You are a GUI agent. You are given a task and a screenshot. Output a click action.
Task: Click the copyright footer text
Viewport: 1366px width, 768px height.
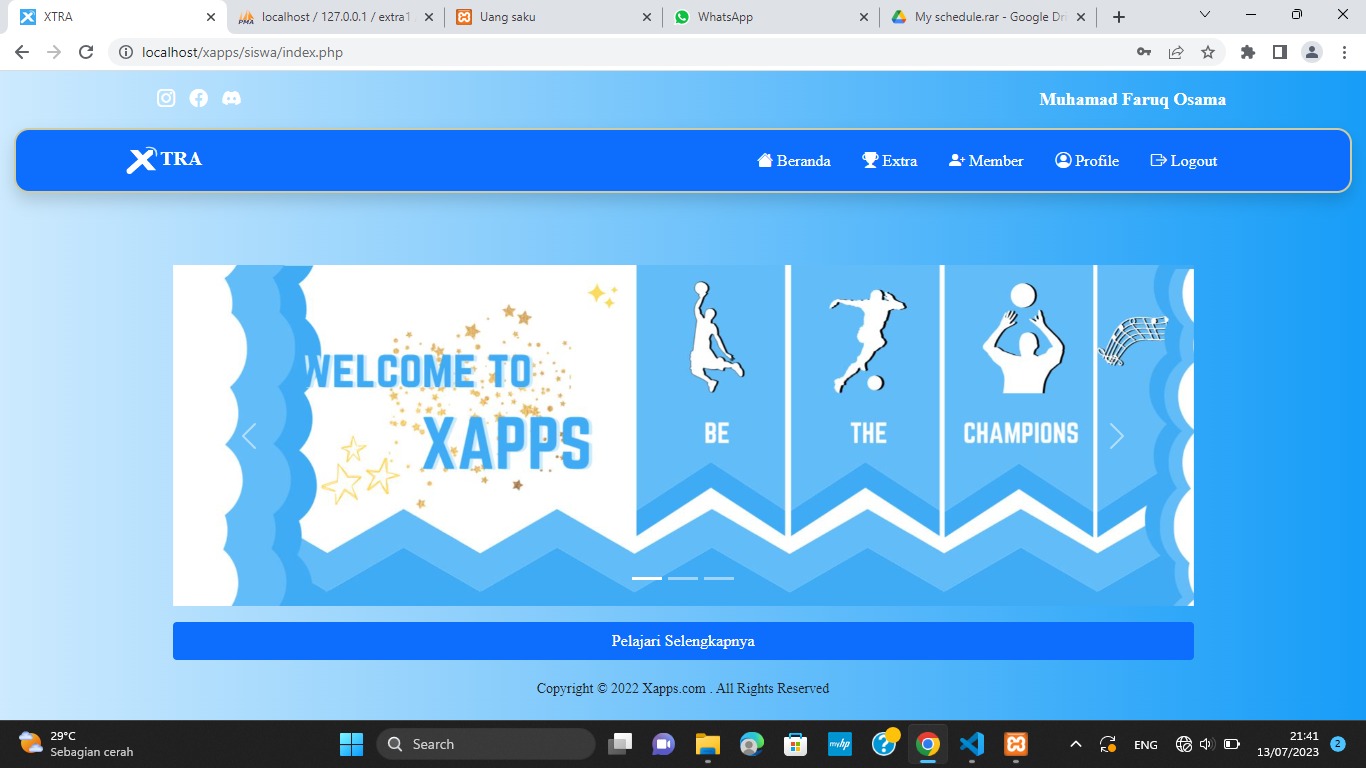[683, 688]
